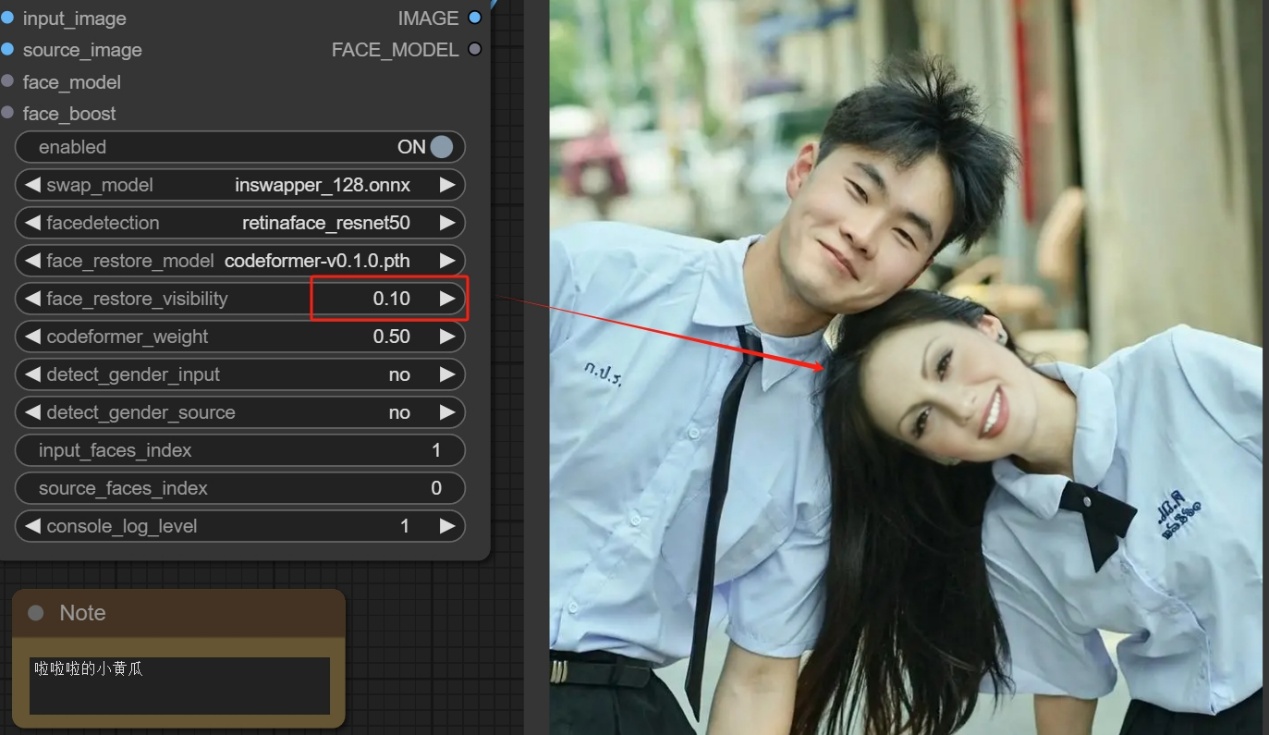Switch detect_gender_source using left arrow
The height and width of the screenshot is (735, 1269).
click(x=33, y=413)
